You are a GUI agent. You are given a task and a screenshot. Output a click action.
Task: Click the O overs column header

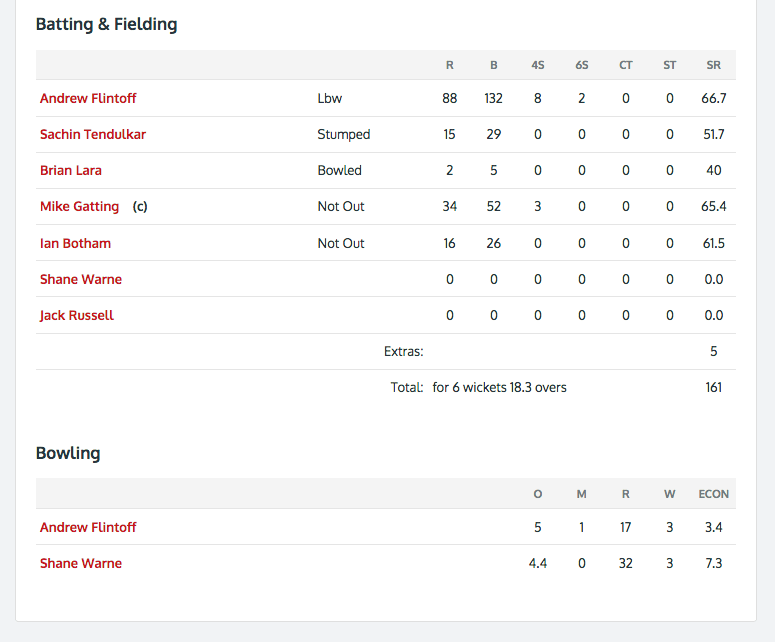click(538, 494)
